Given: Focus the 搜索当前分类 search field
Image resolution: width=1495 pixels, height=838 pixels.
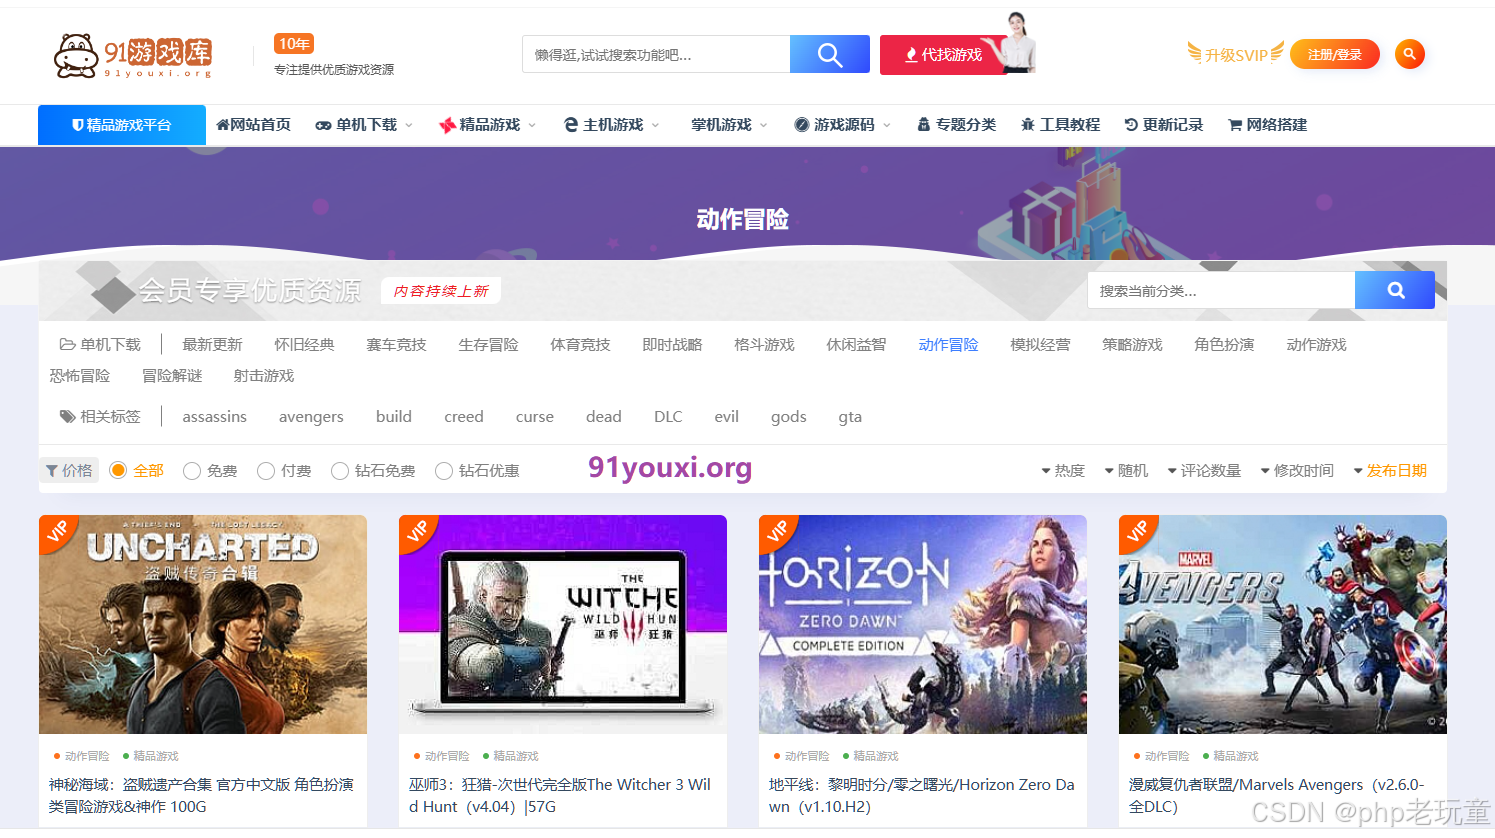Looking at the screenshot, I should pyautogui.click(x=1221, y=290).
